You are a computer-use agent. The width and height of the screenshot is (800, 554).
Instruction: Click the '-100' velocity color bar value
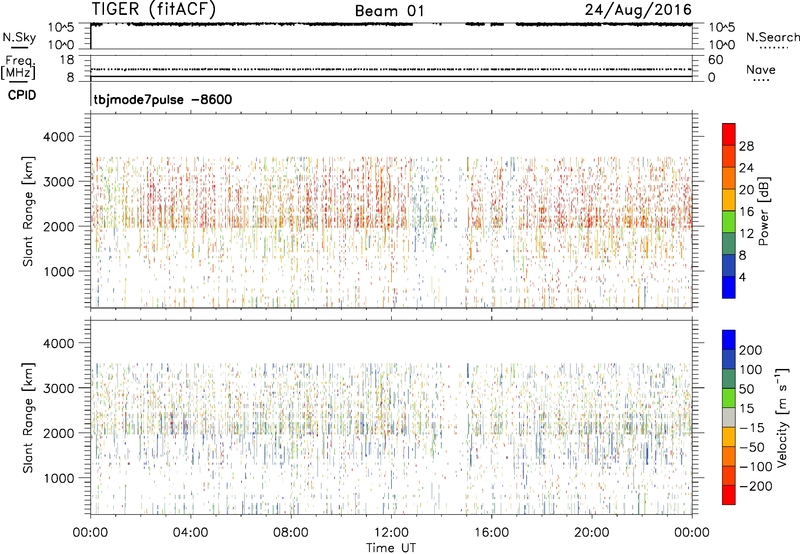[x=756, y=467]
